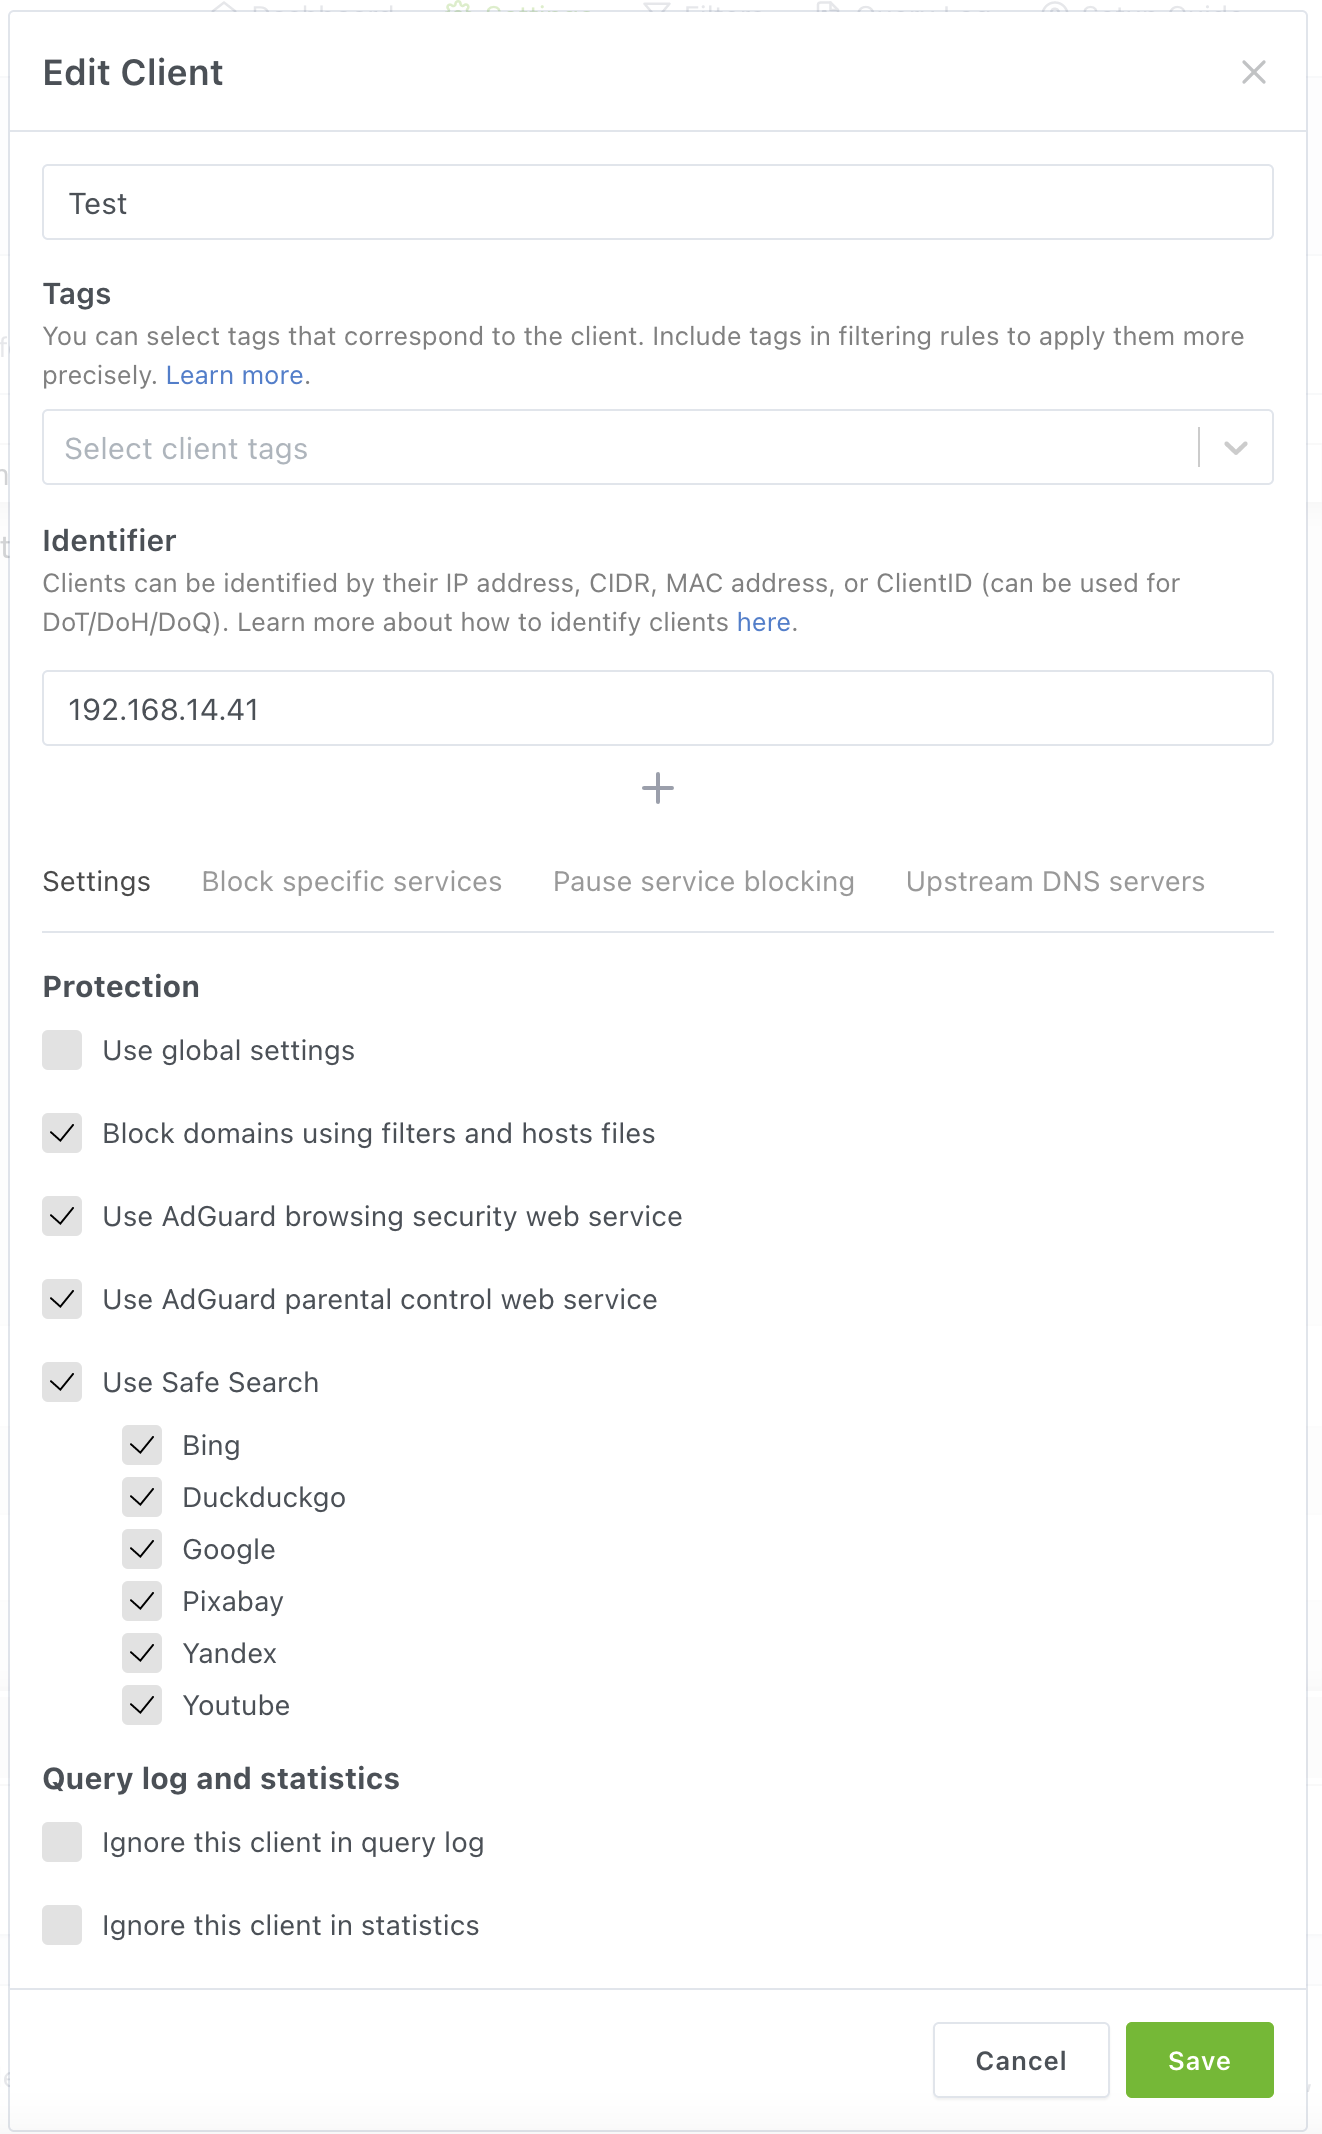Screen dimensions: 1322x2134
Task: Click the identifier field containing 192.168.14.41
Action: point(657,708)
